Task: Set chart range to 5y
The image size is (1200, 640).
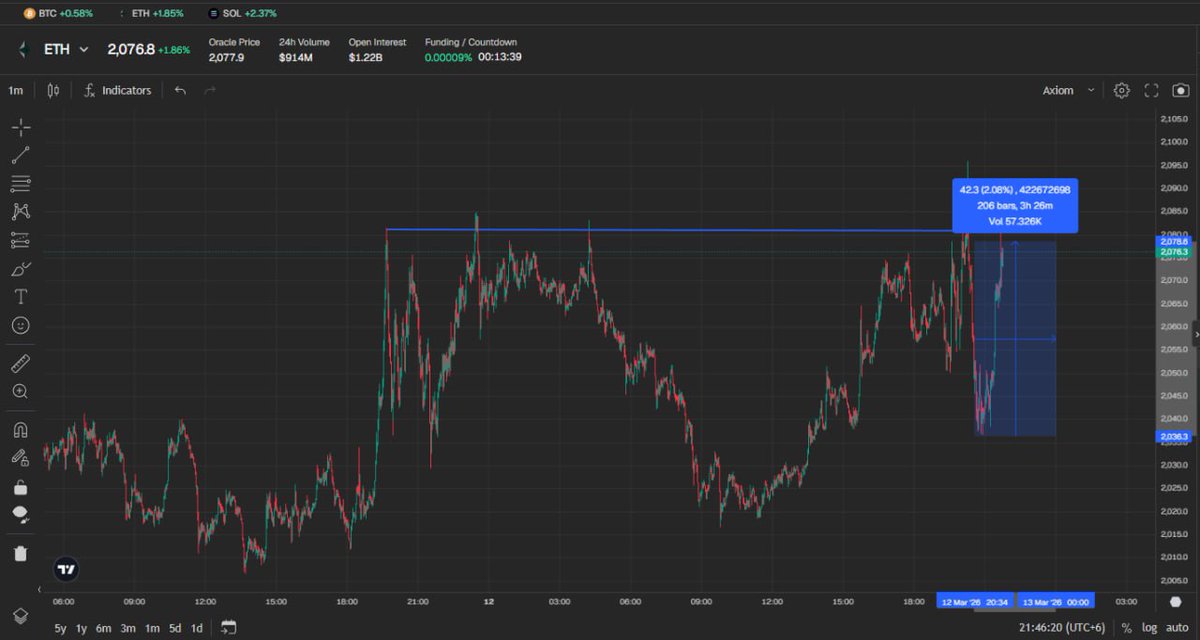Action: pos(61,628)
